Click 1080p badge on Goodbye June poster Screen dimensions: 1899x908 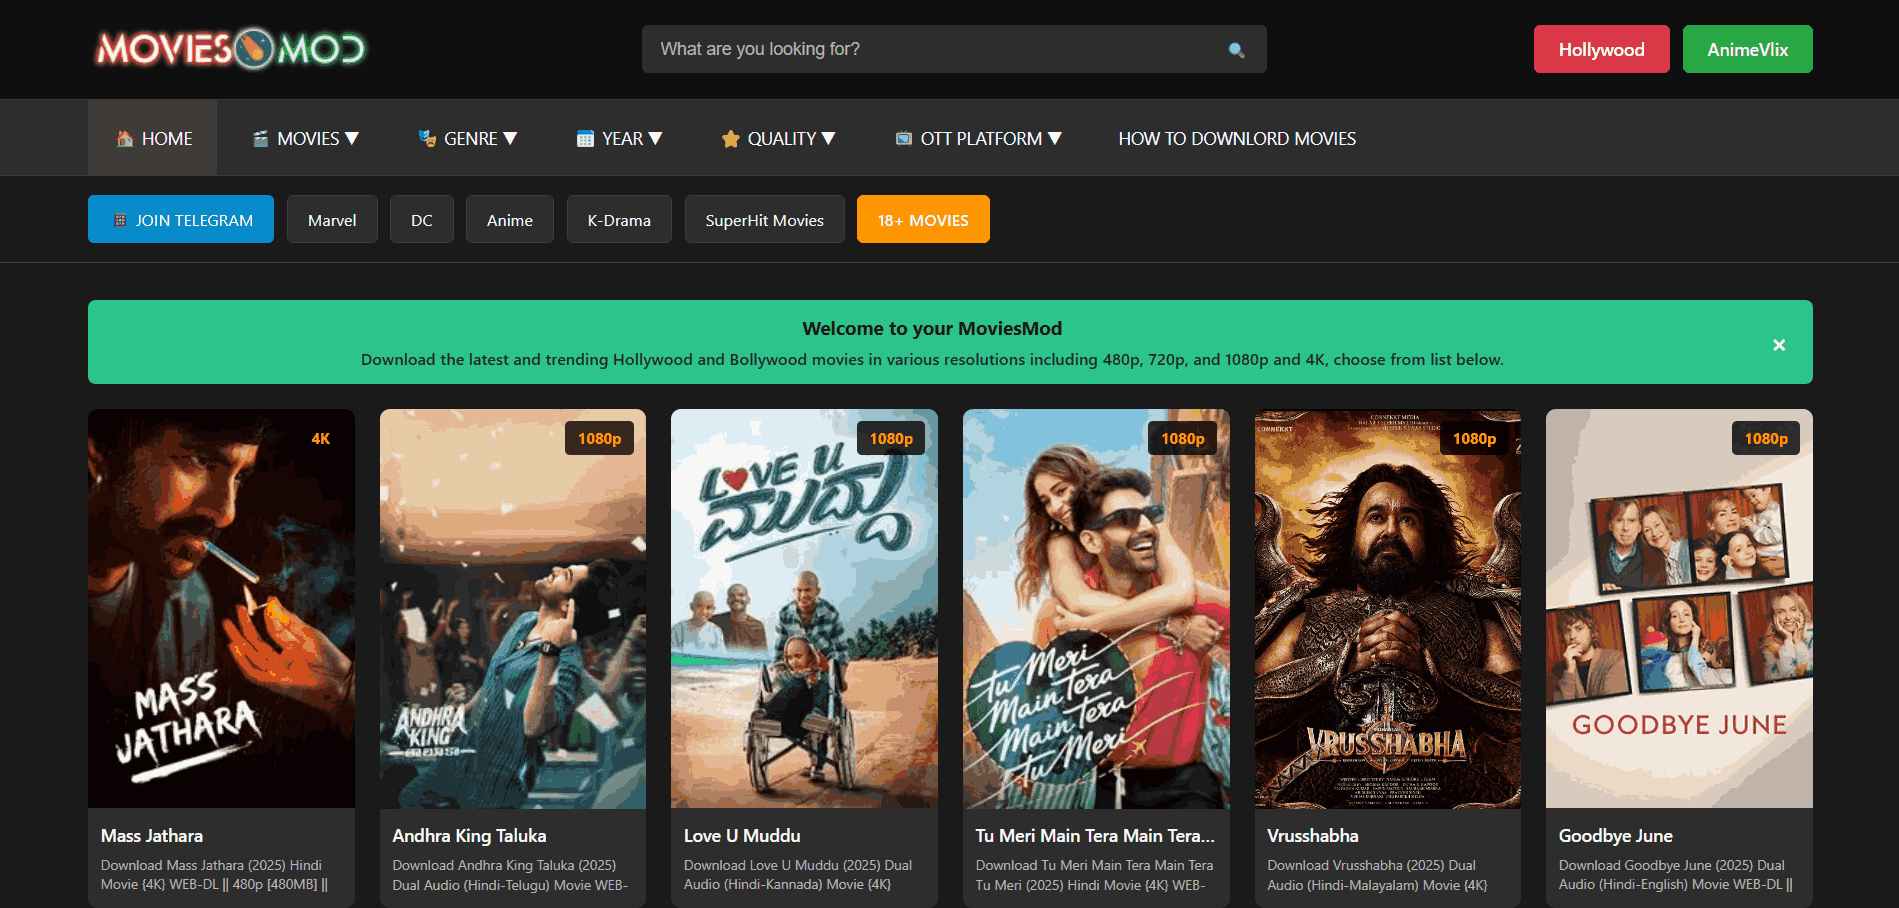click(x=1765, y=439)
